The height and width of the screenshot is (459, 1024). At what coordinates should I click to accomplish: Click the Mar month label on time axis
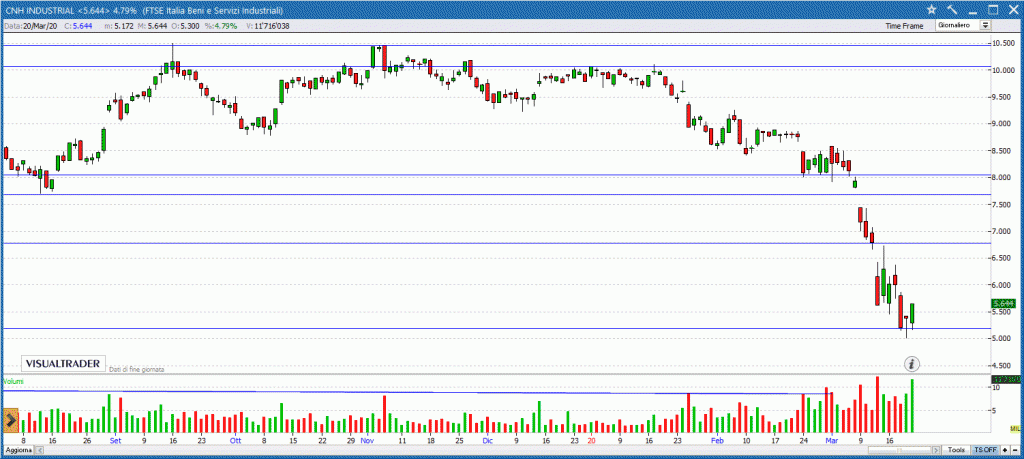click(x=833, y=440)
